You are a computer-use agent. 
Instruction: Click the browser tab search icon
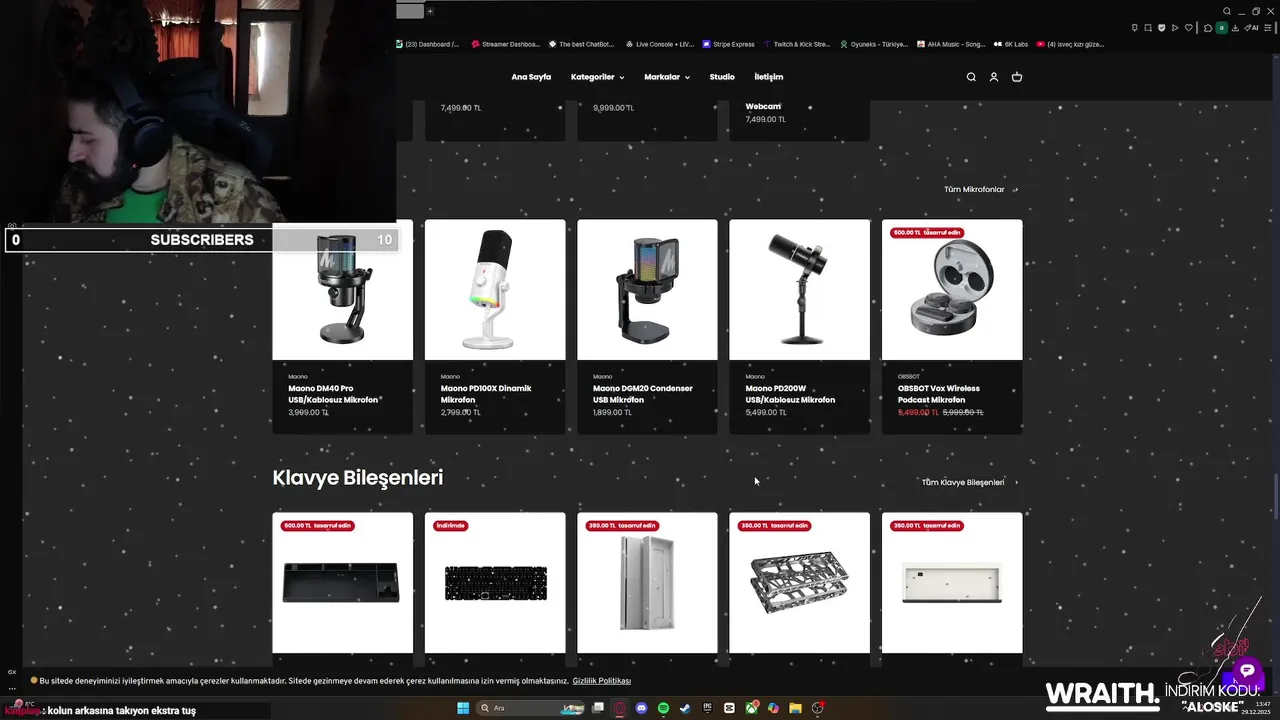1227,11
